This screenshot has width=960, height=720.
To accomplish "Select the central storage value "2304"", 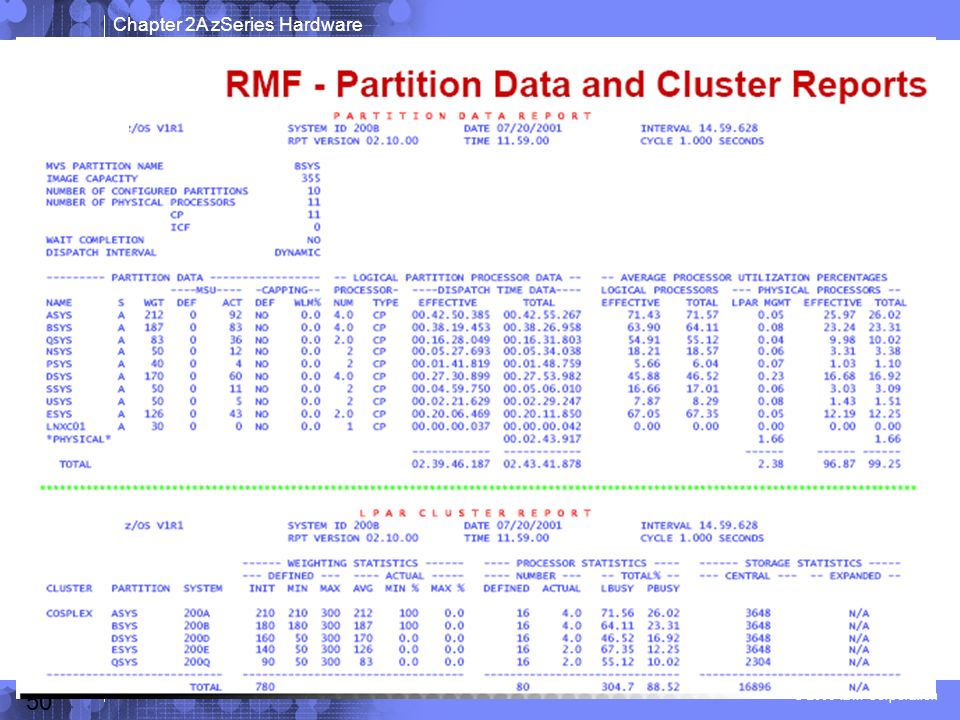I will 758,662.
